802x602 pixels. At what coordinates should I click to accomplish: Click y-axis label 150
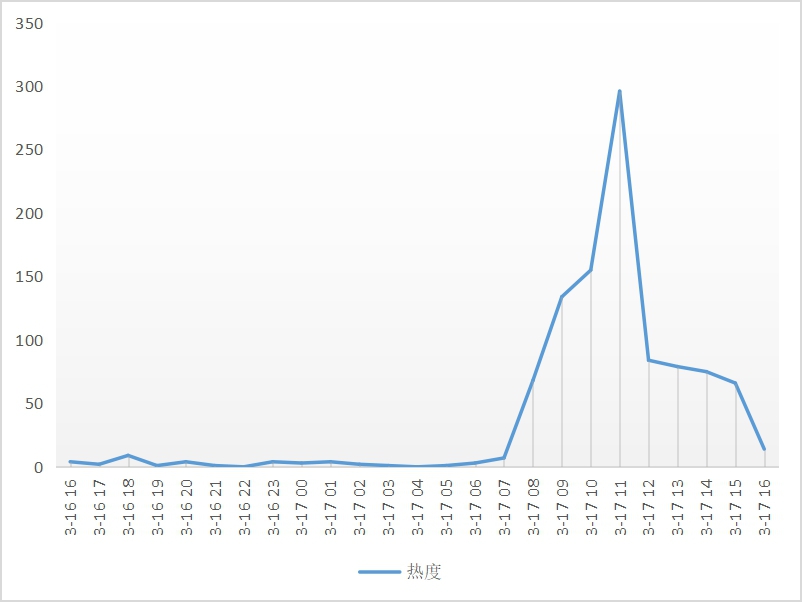(29, 277)
